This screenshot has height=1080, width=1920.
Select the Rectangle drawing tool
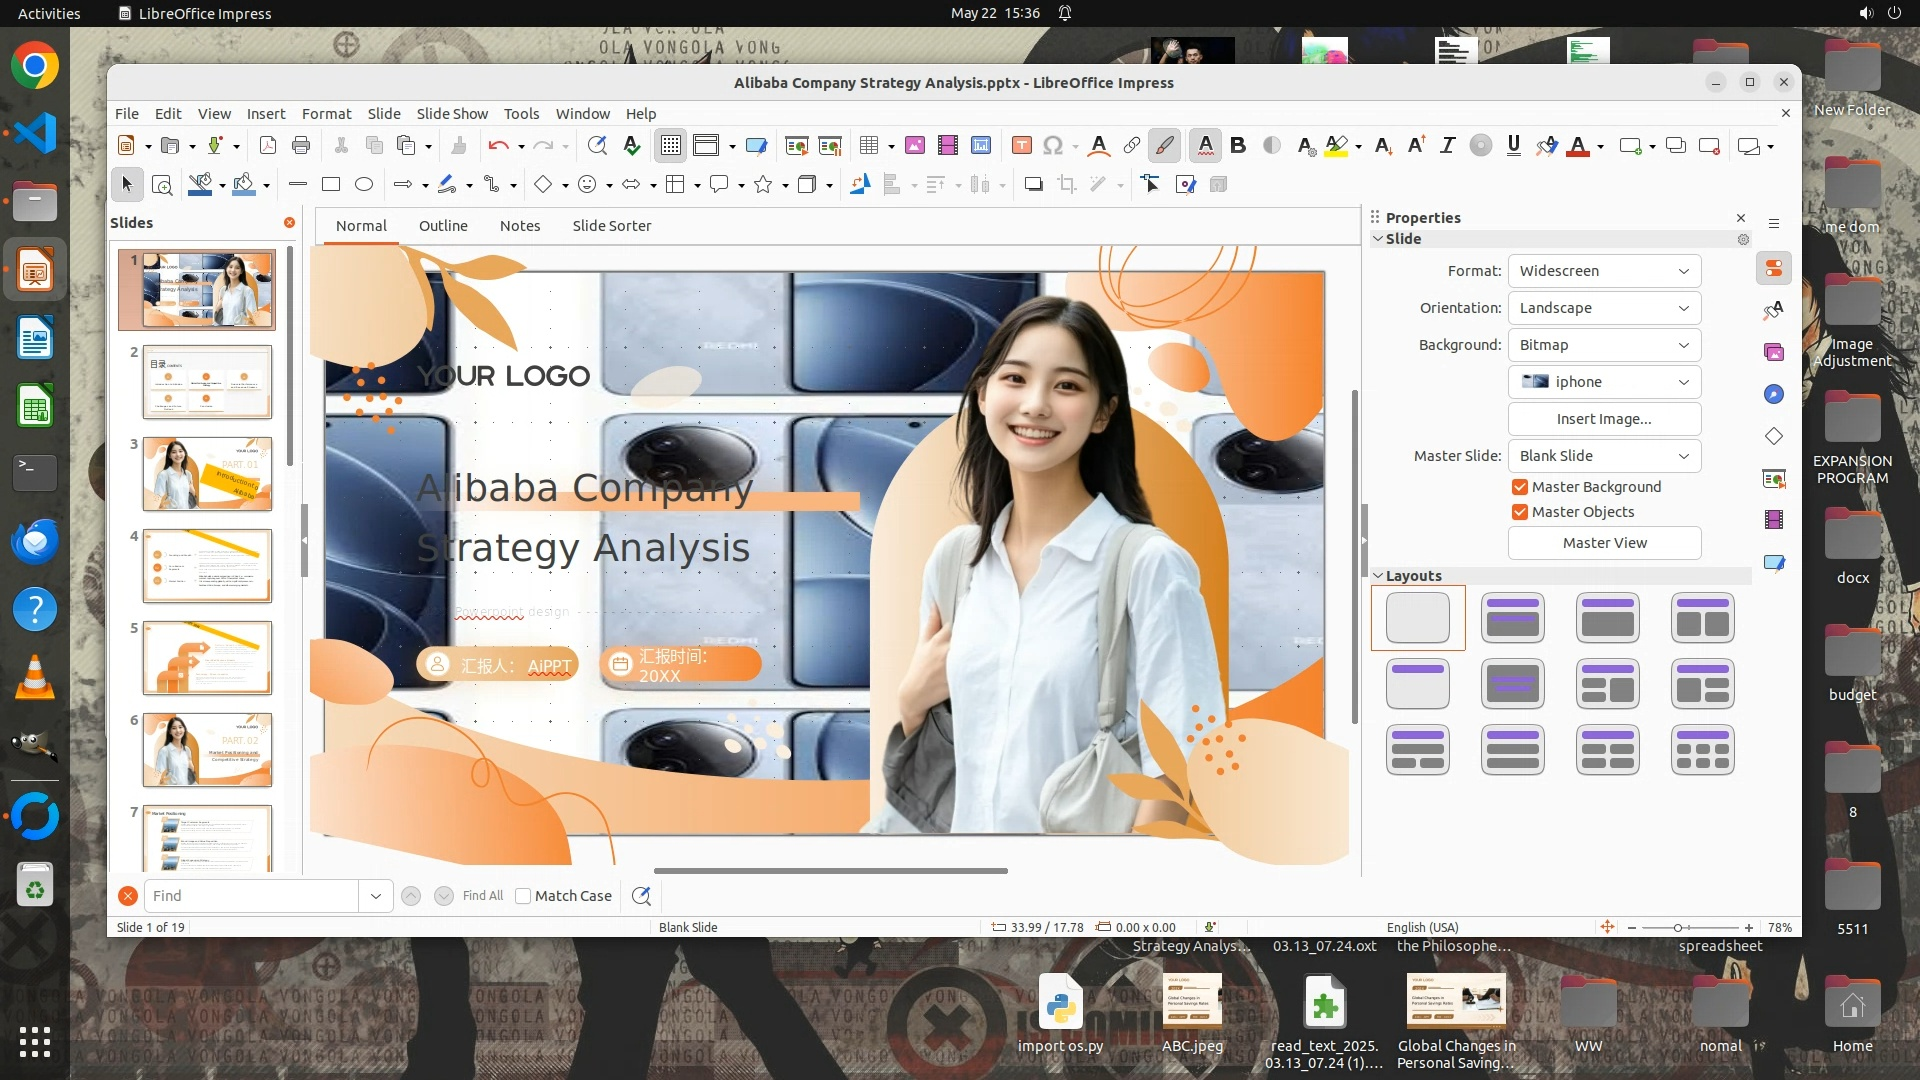pyautogui.click(x=331, y=184)
